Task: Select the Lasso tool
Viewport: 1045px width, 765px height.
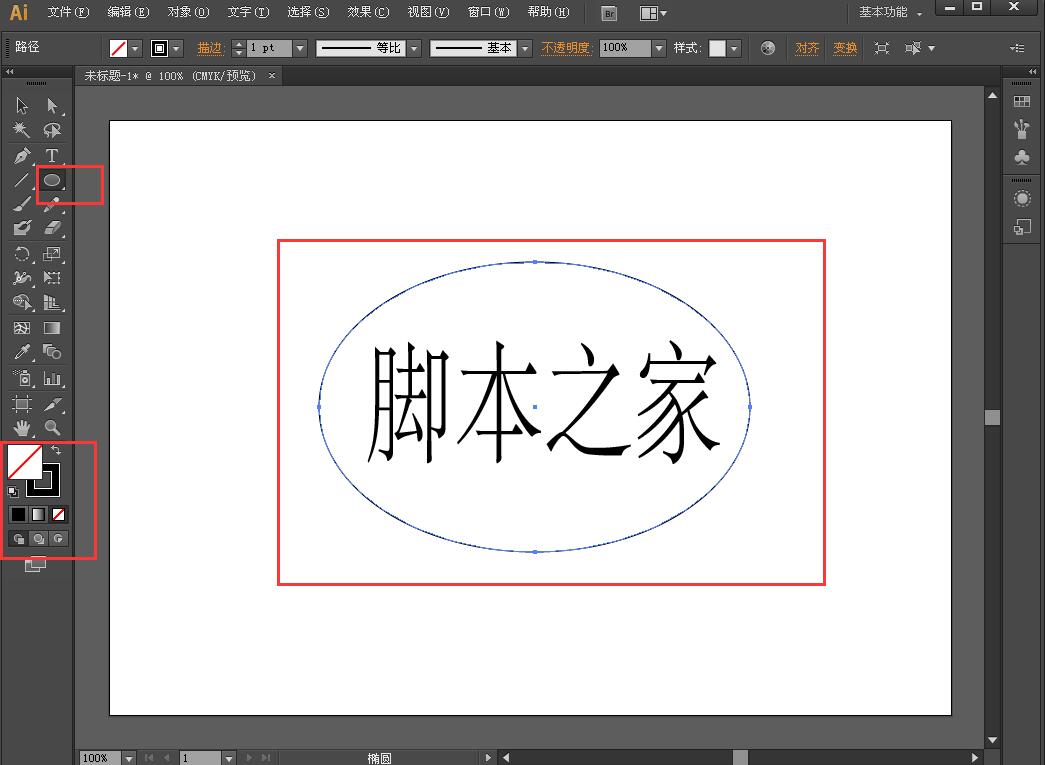Action: [52, 130]
